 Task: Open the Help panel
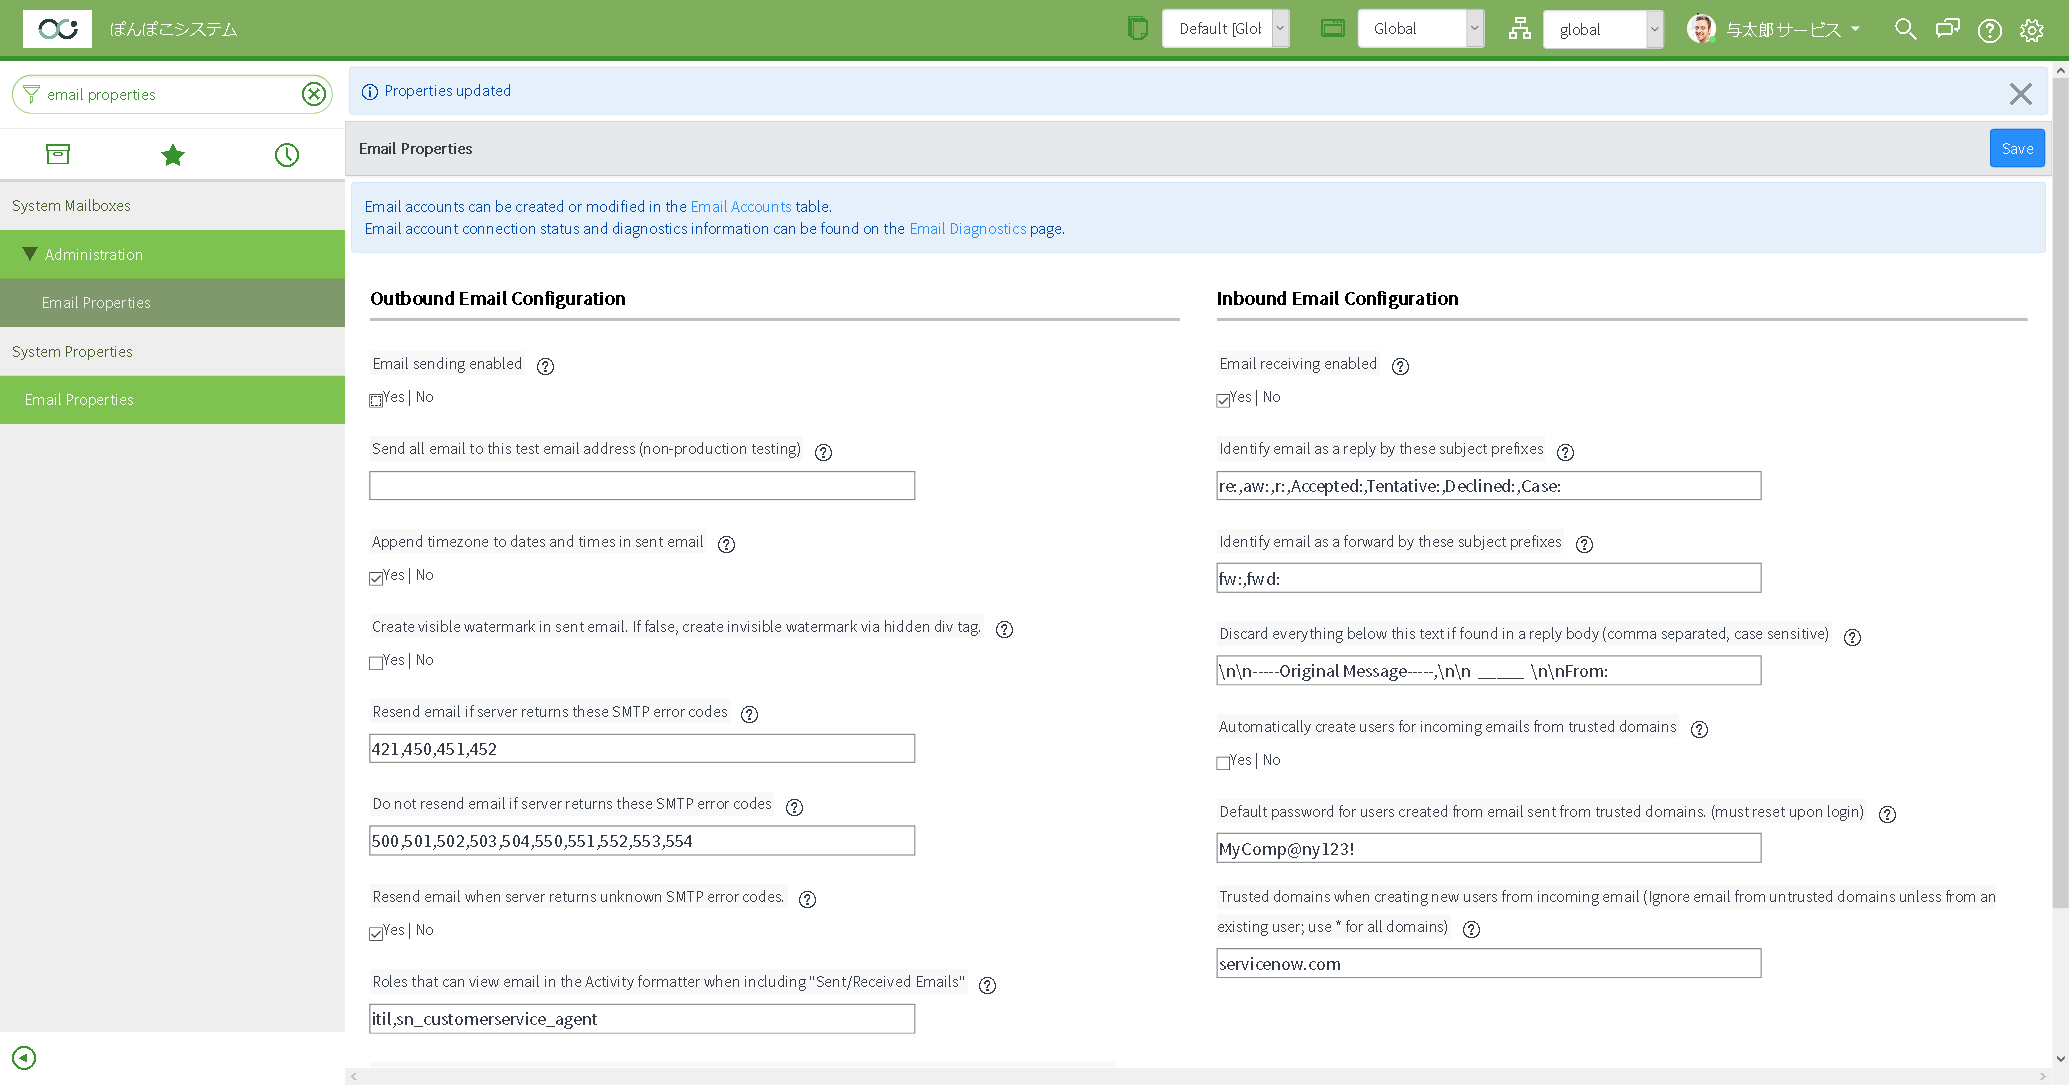pyautogui.click(x=1989, y=29)
